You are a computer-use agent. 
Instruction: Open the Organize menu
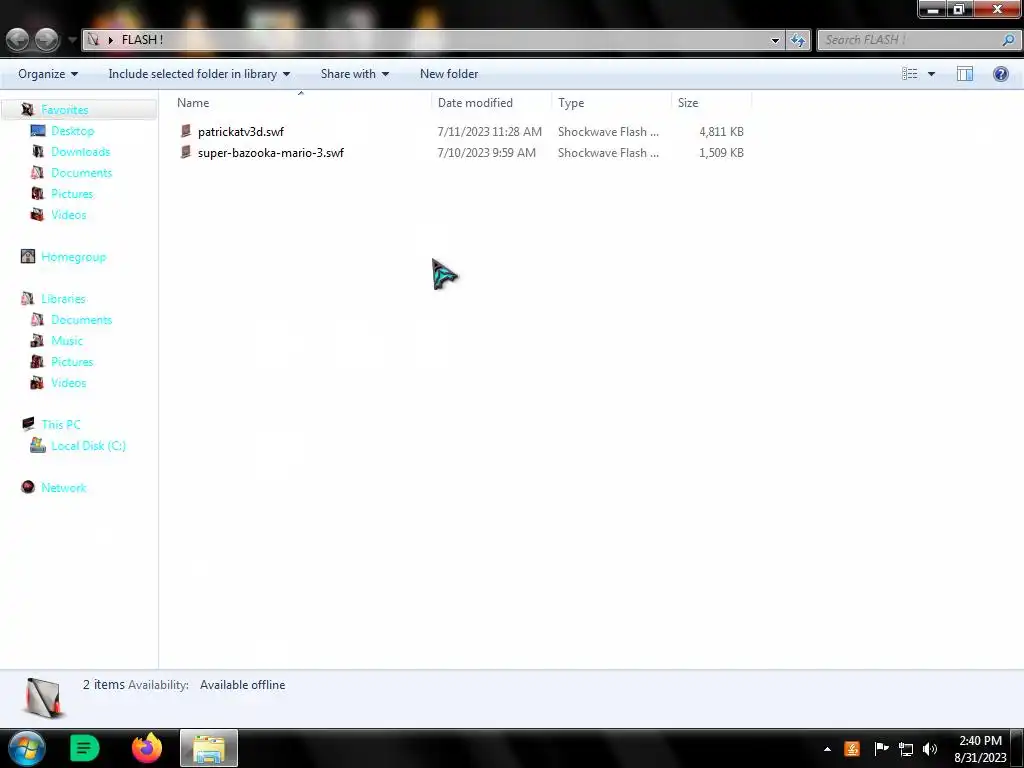48,74
